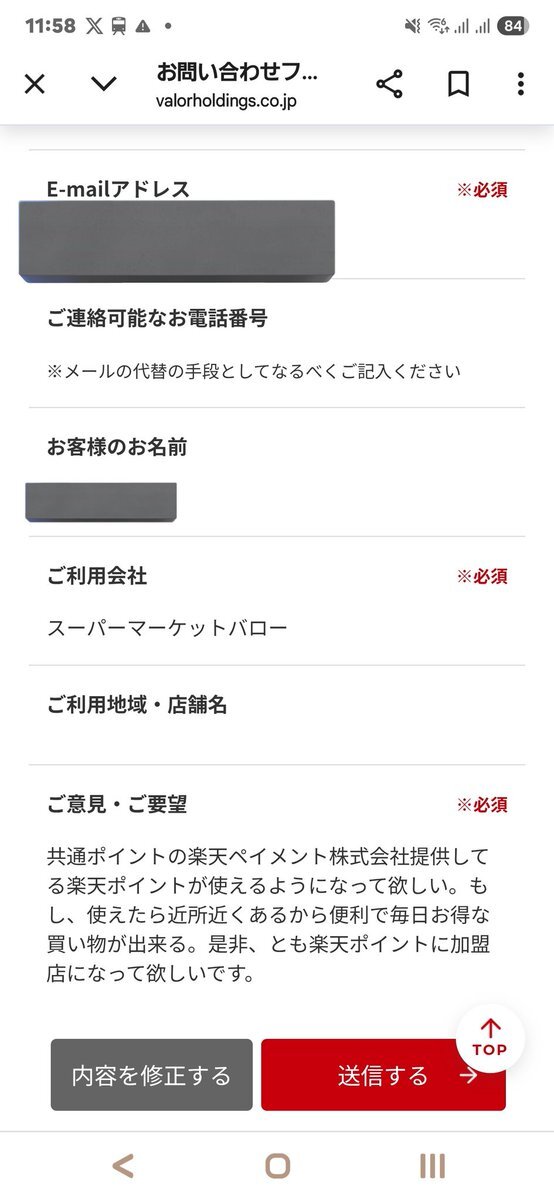Tap the ご利用地域・店舗名 field row
554x1200 pixels.
(x=277, y=715)
